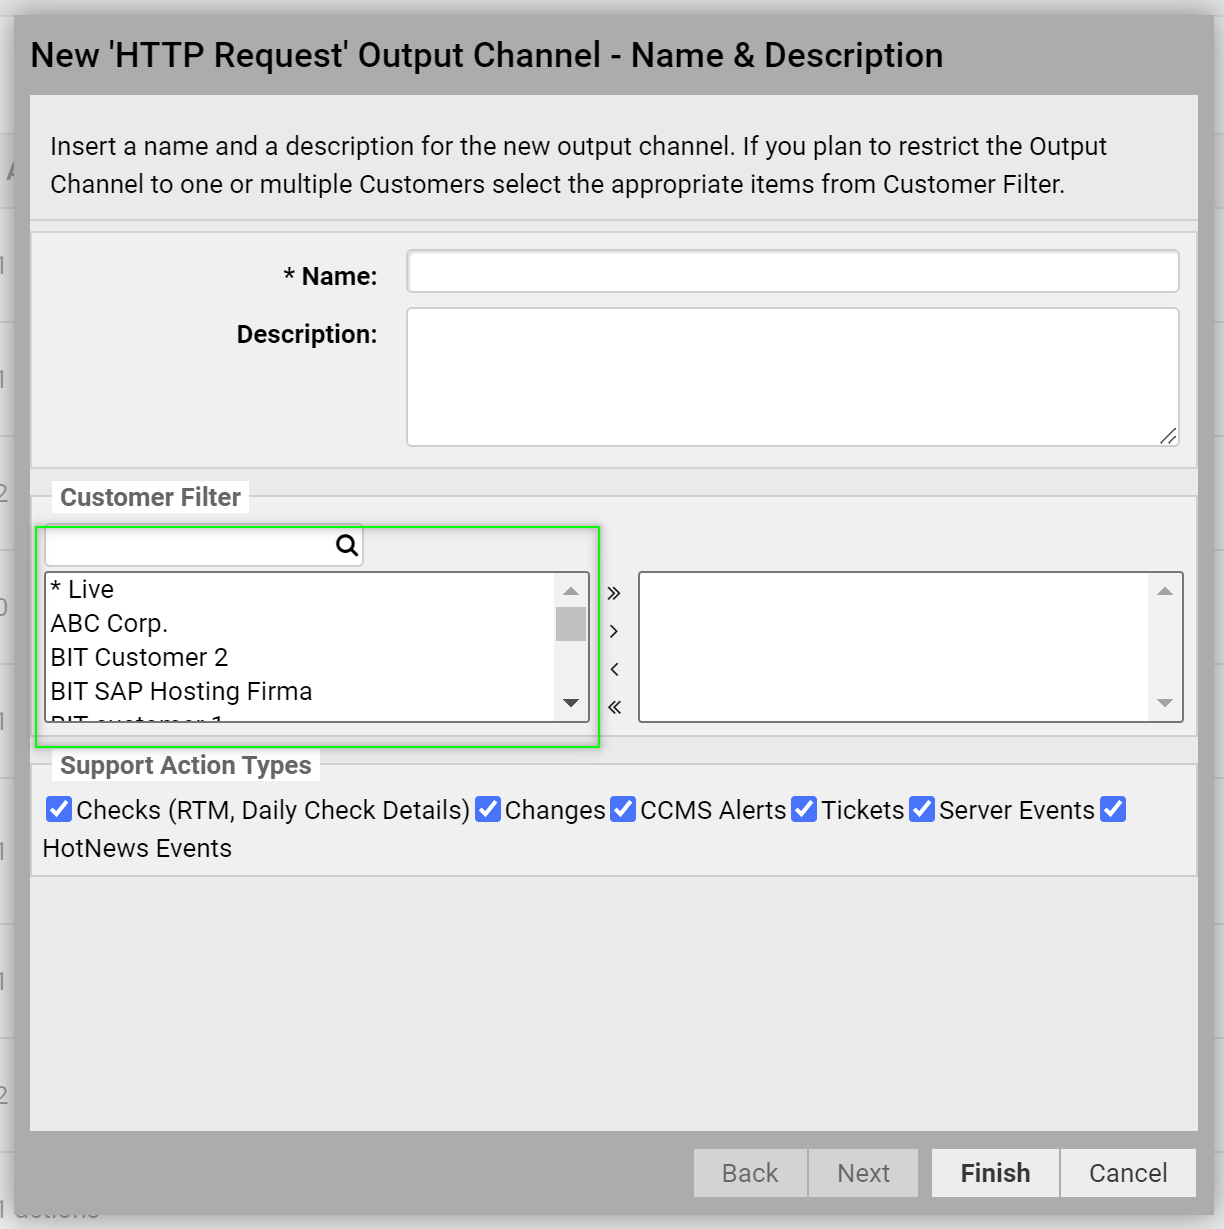Screen dimensions: 1224x1229
Task: Click the double left-arrow to remove all customers
Action: 614,706
